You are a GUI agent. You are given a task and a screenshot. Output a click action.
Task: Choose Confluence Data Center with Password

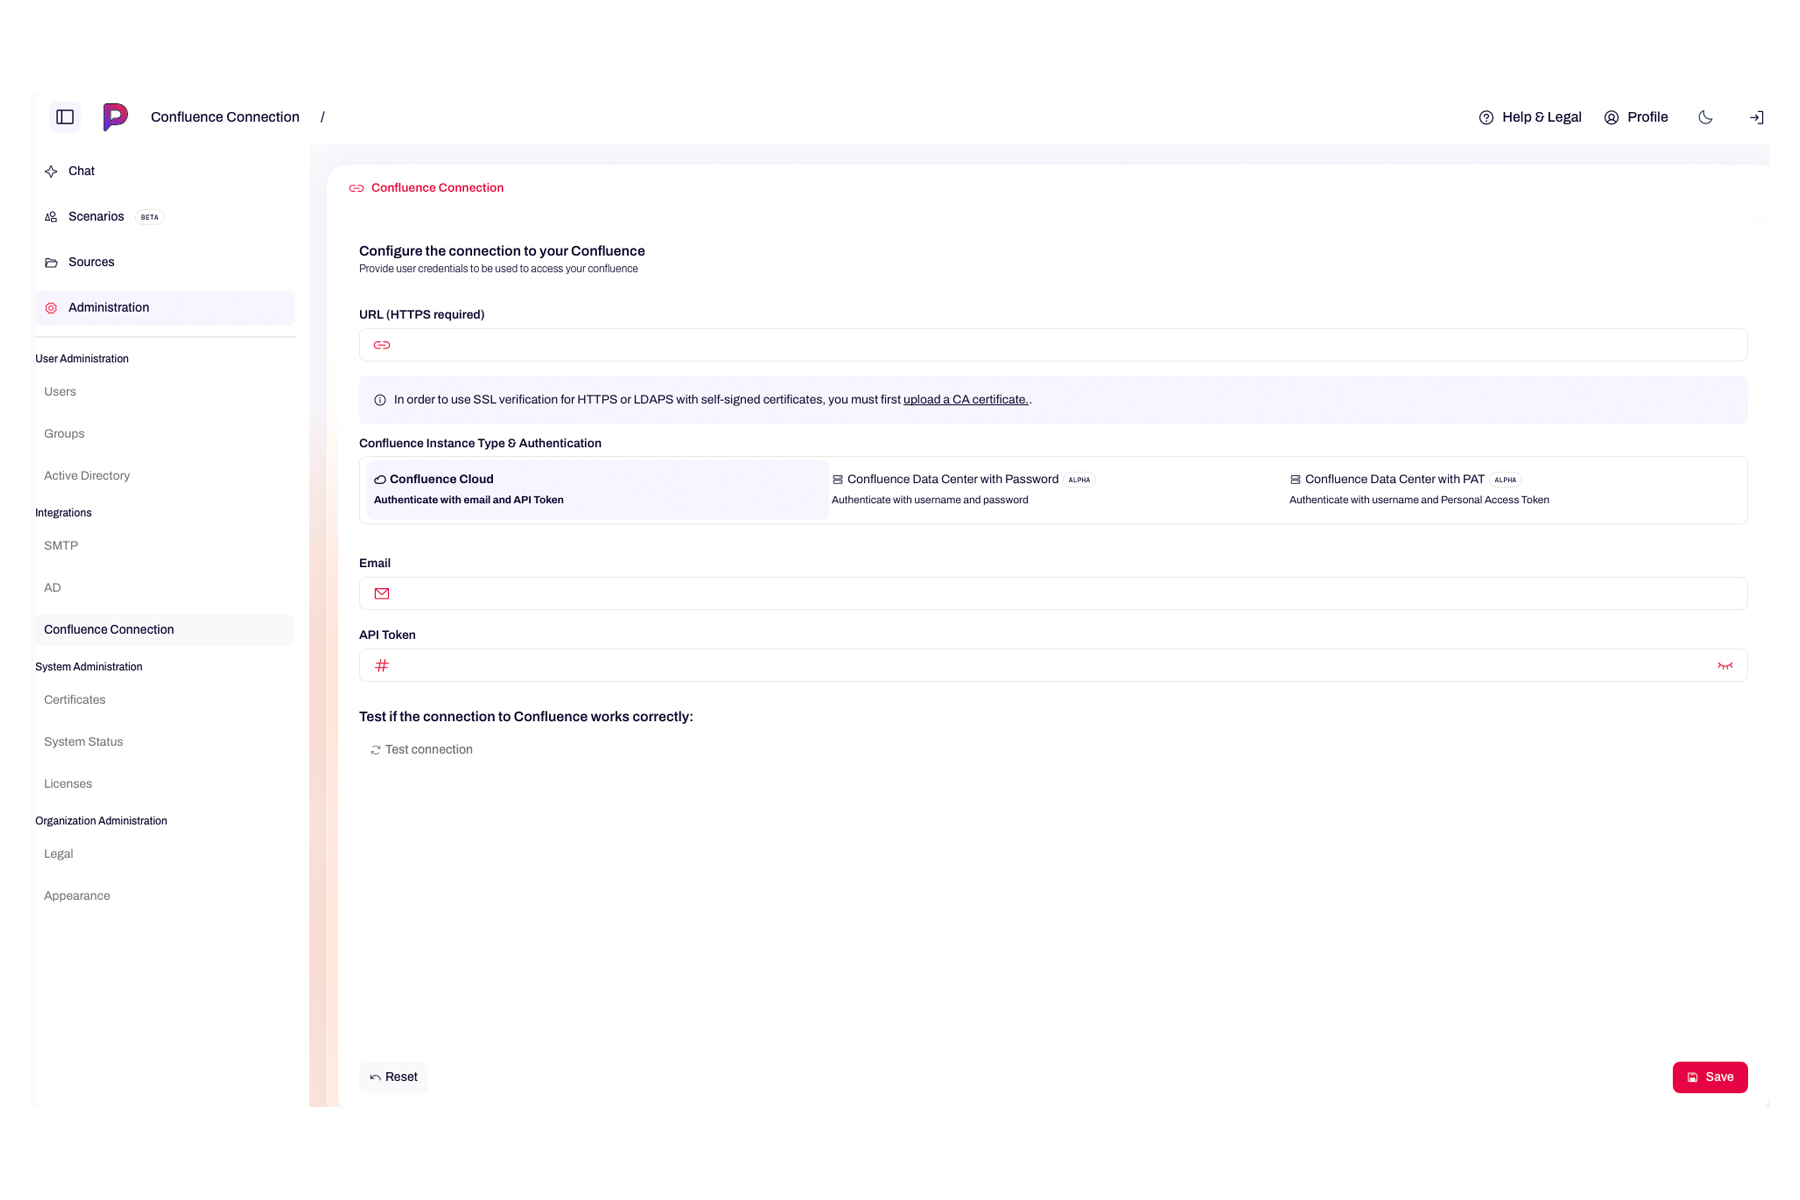click(1055, 489)
